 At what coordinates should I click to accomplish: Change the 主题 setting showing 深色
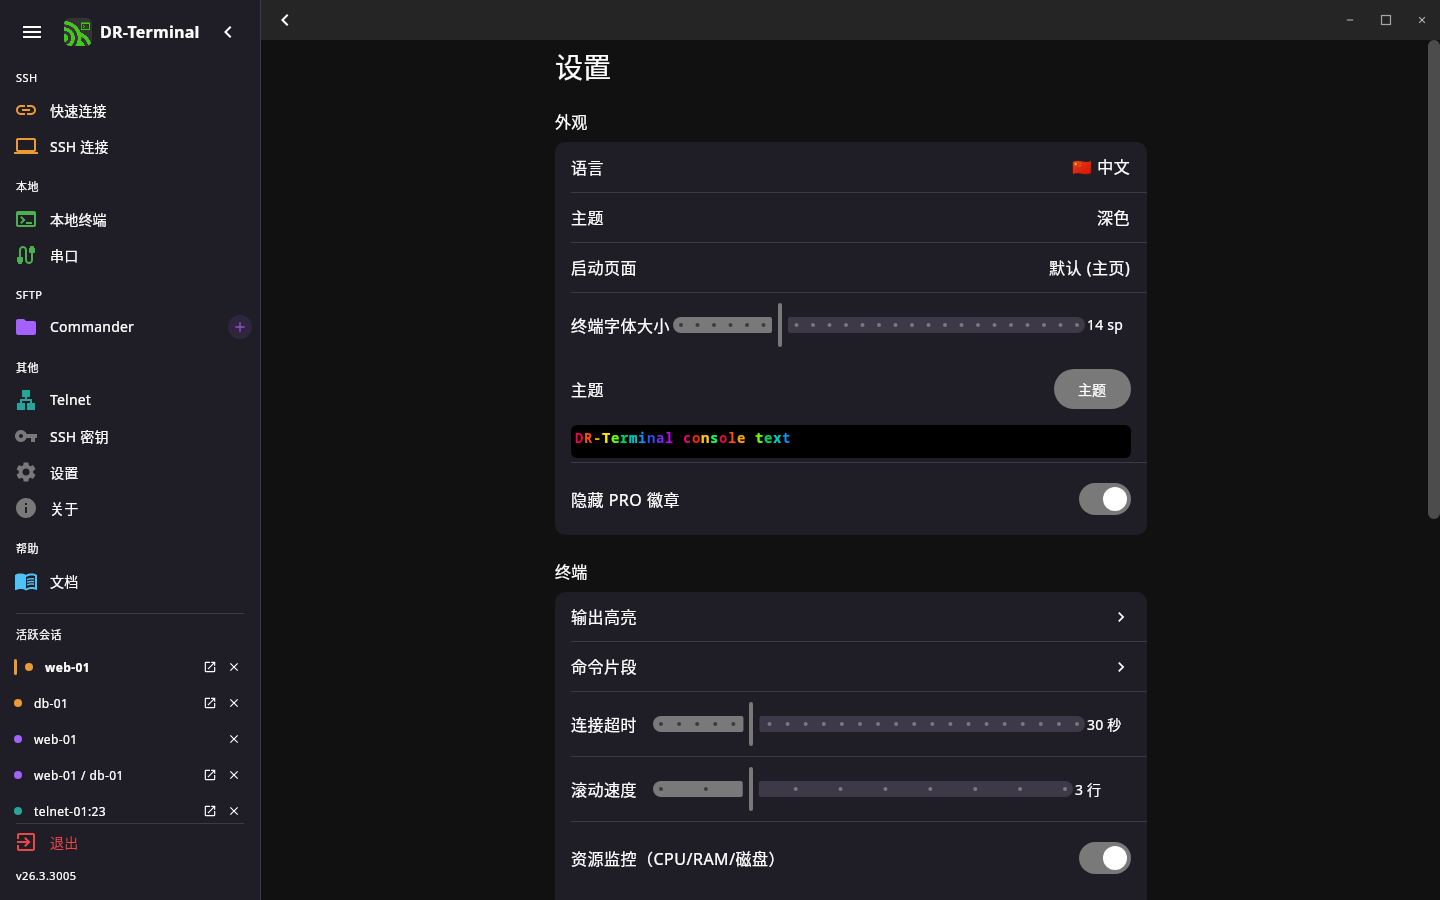click(x=851, y=218)
